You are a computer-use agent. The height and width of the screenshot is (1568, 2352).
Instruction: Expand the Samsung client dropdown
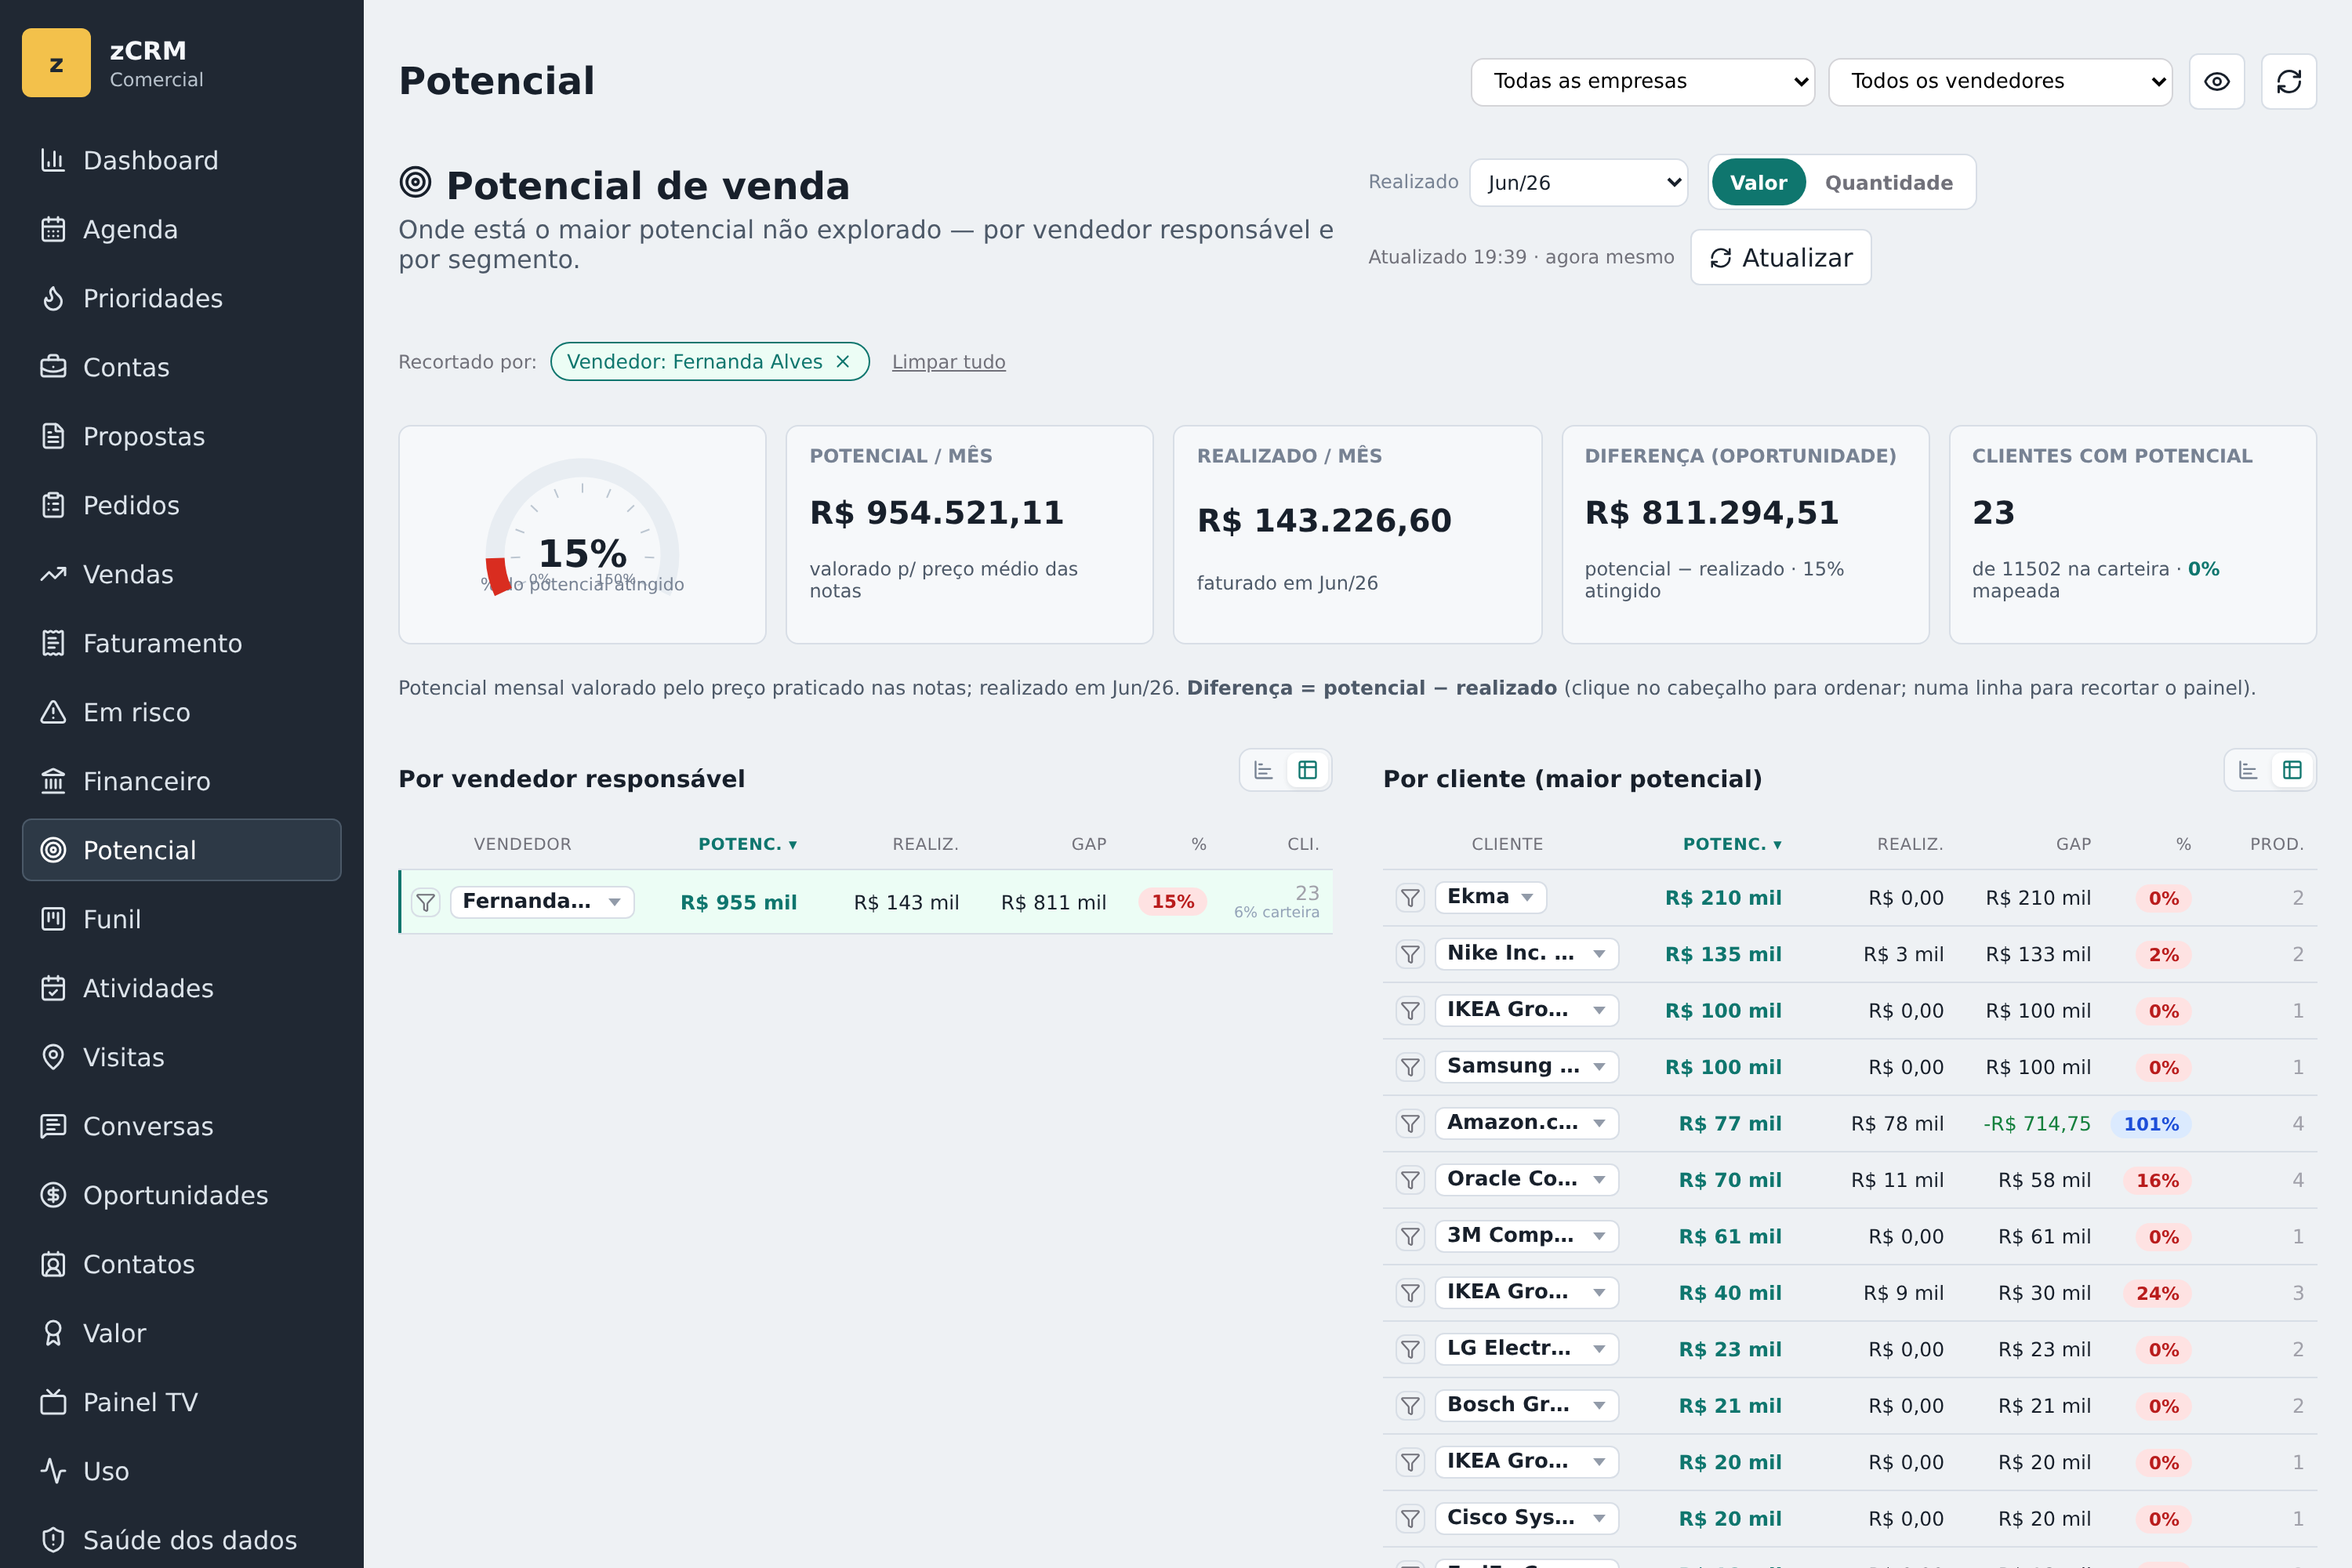point(1526,1067)
